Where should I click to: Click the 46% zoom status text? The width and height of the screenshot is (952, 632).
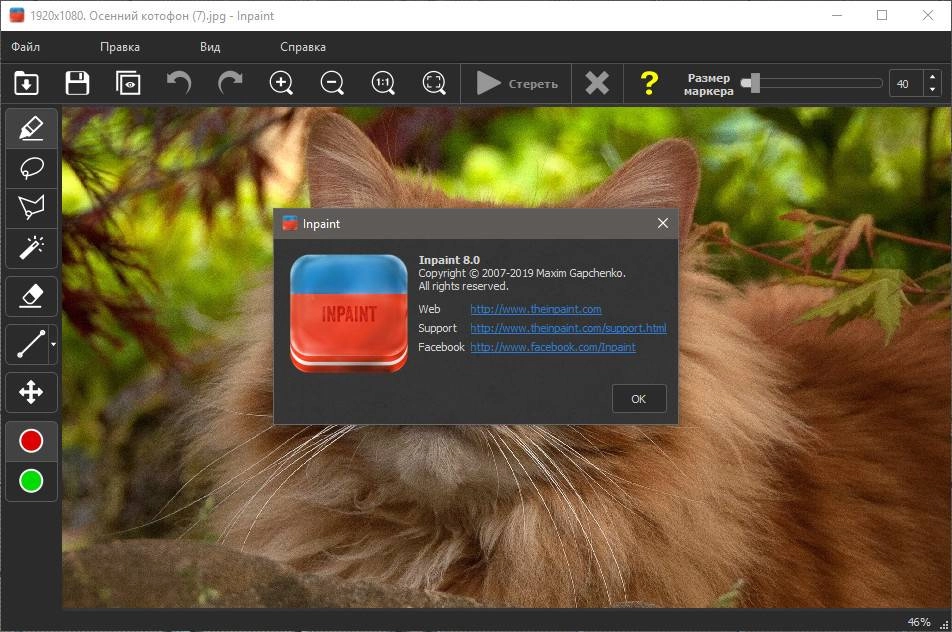919,622
